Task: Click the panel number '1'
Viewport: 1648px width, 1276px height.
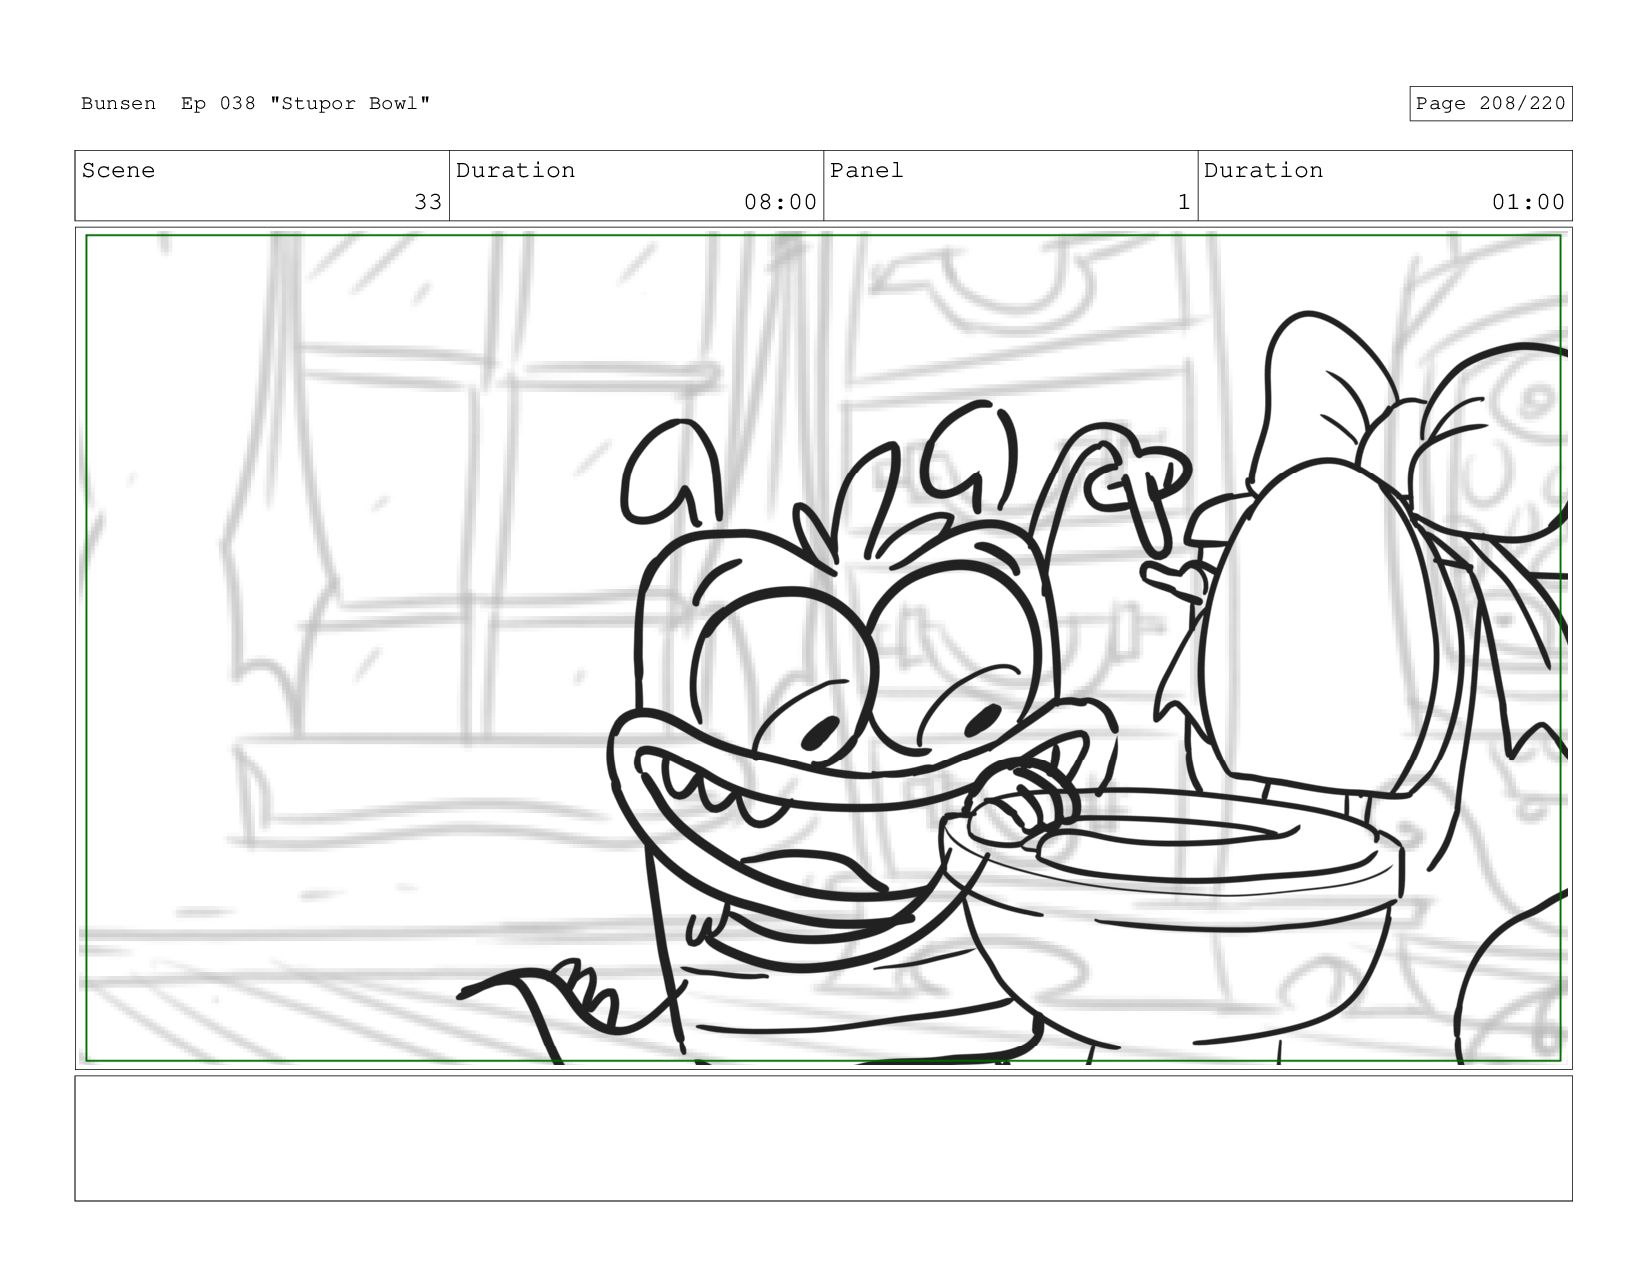Action: [x=1184, y=202]
